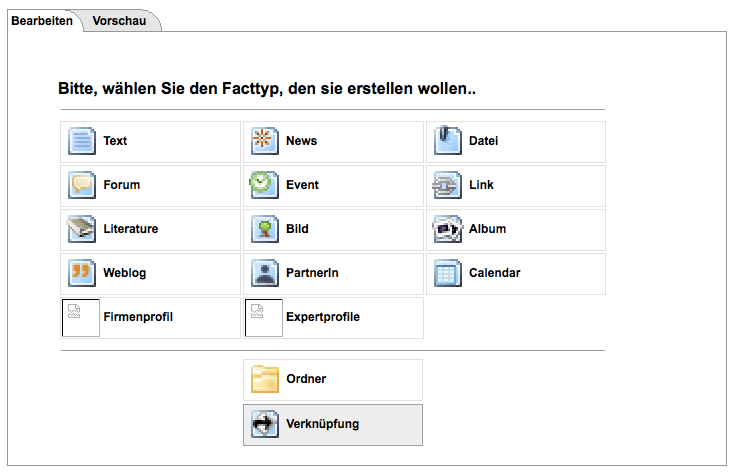Image resolution: width=734 pixels, height=474 pixels.
Task: Click the Album photos icon
Action: click(x=447, y=230)
